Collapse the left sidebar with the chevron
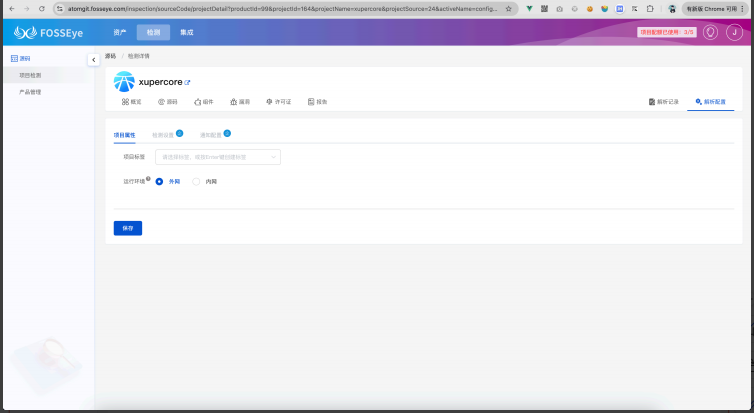This screenshot has width=754, height=413. (x=94, y=60)
